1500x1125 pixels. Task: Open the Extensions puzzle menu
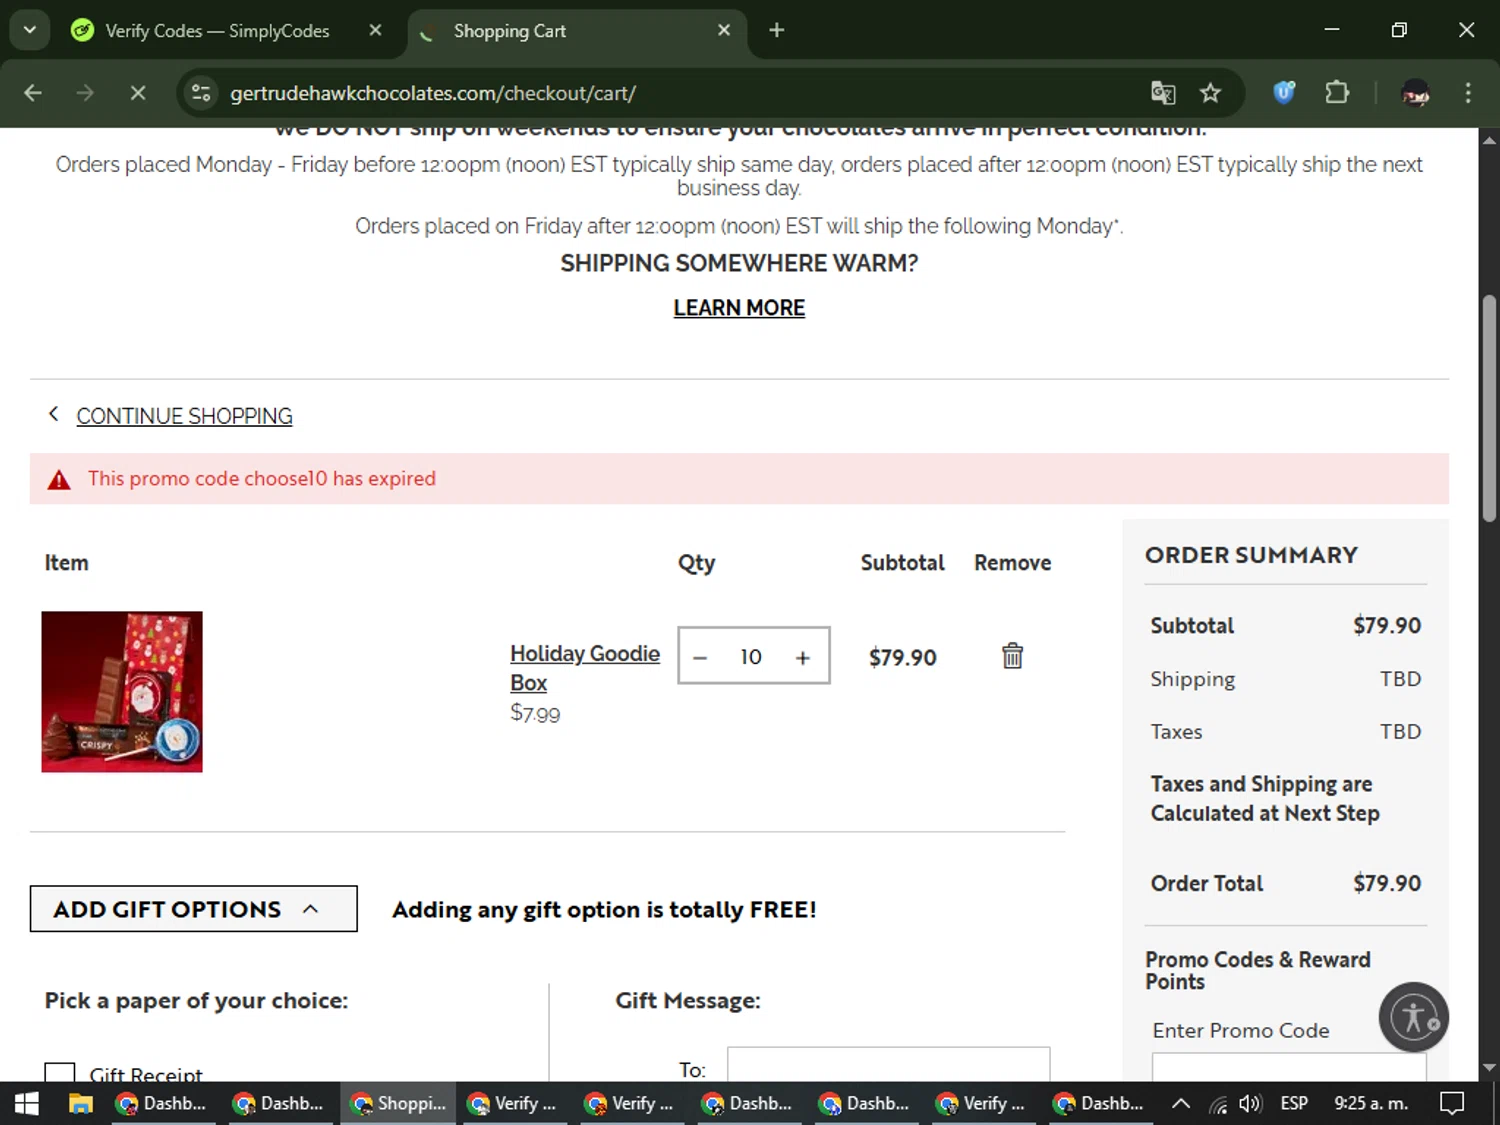point(1337,93)
